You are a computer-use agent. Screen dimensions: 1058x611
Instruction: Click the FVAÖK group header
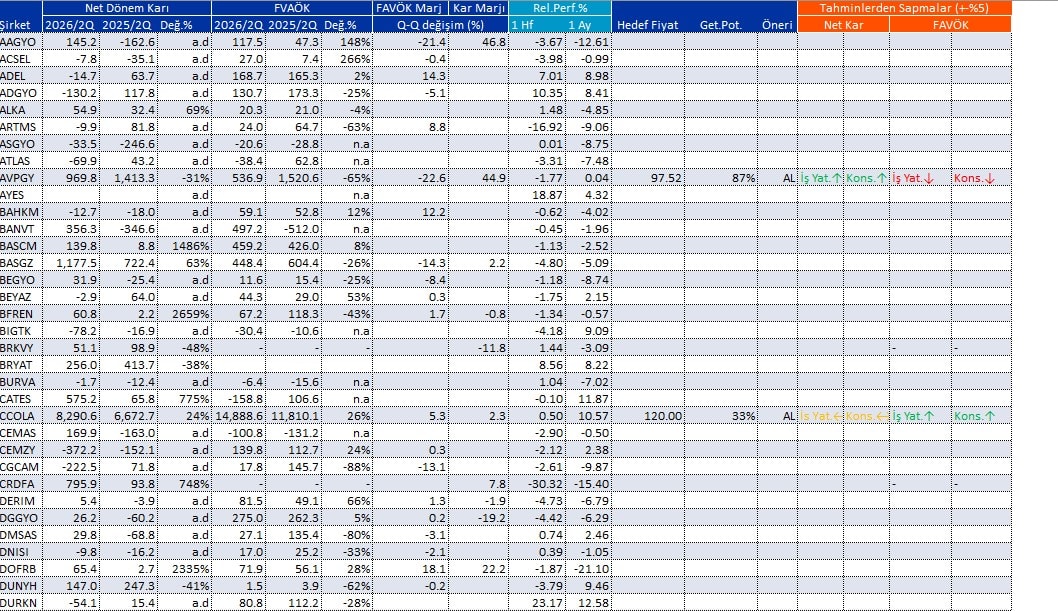(x=291, y=8)
